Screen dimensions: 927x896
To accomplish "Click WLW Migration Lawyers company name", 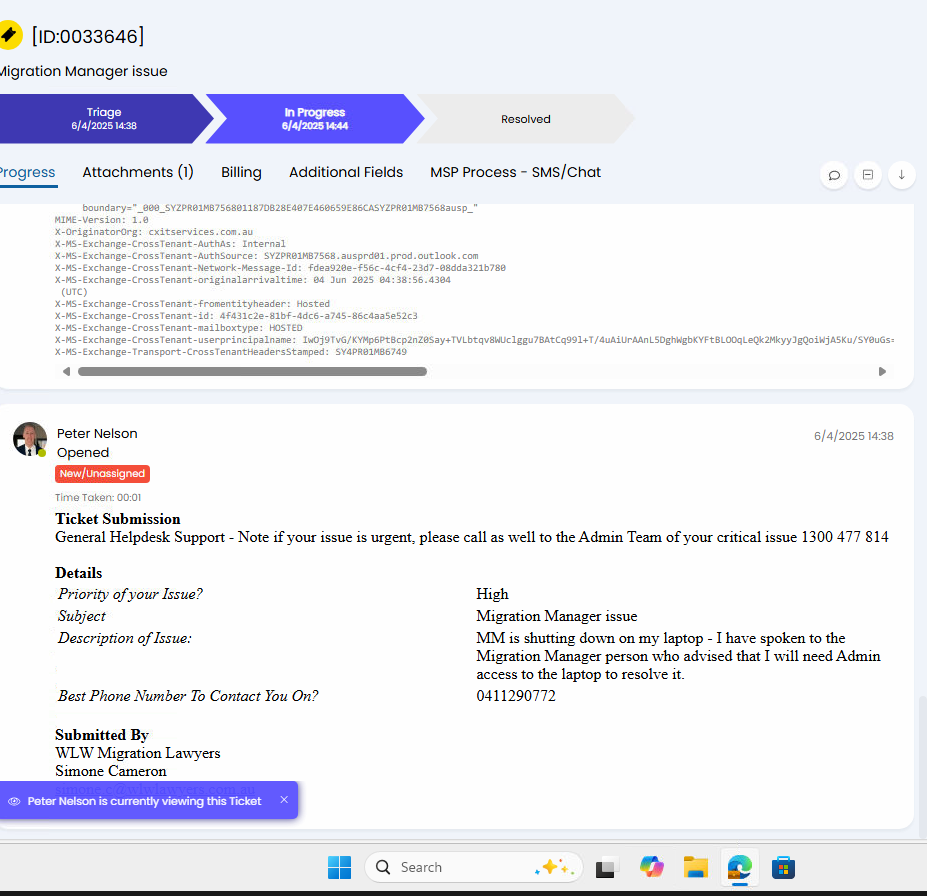I will point(138,752).
